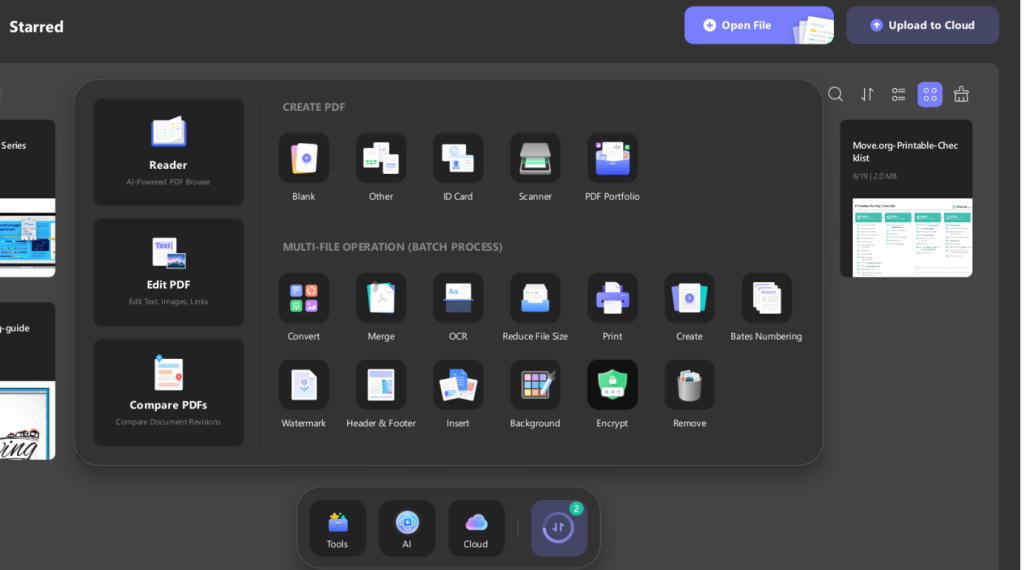Open the Tools tab in dock

coord(337,528)
